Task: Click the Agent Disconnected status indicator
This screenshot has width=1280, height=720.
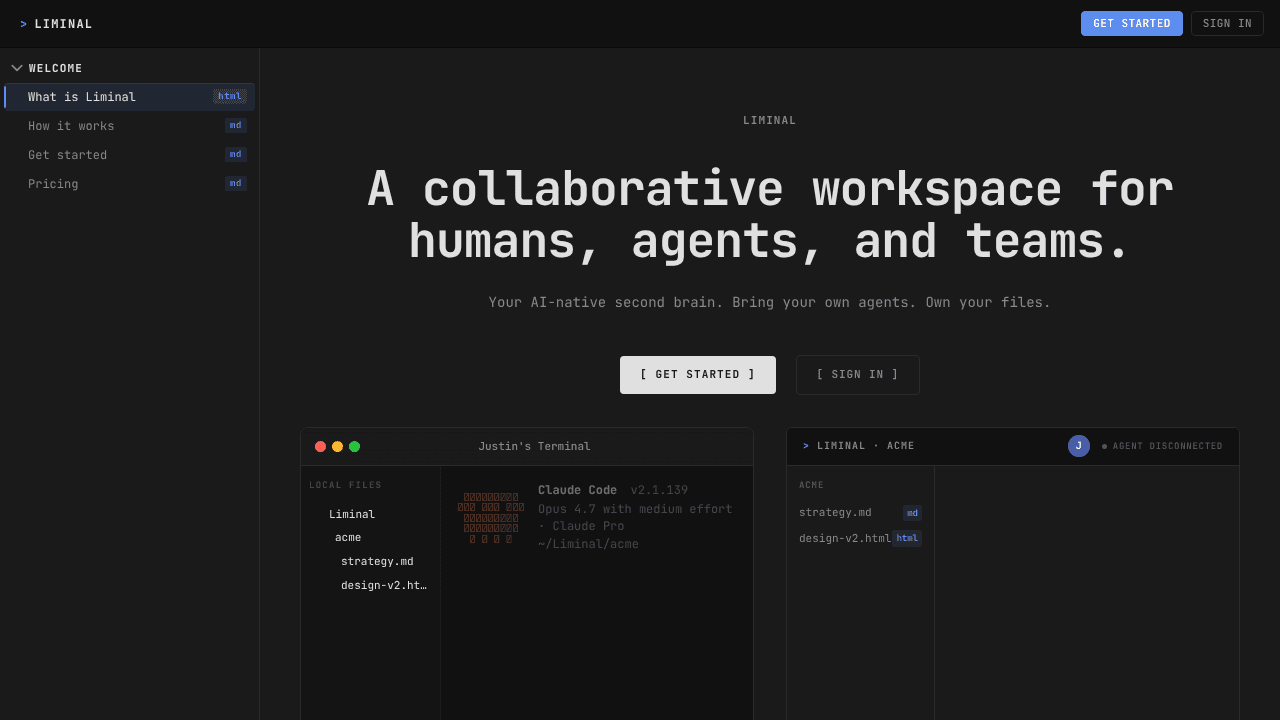Action: pos(1162,447)
